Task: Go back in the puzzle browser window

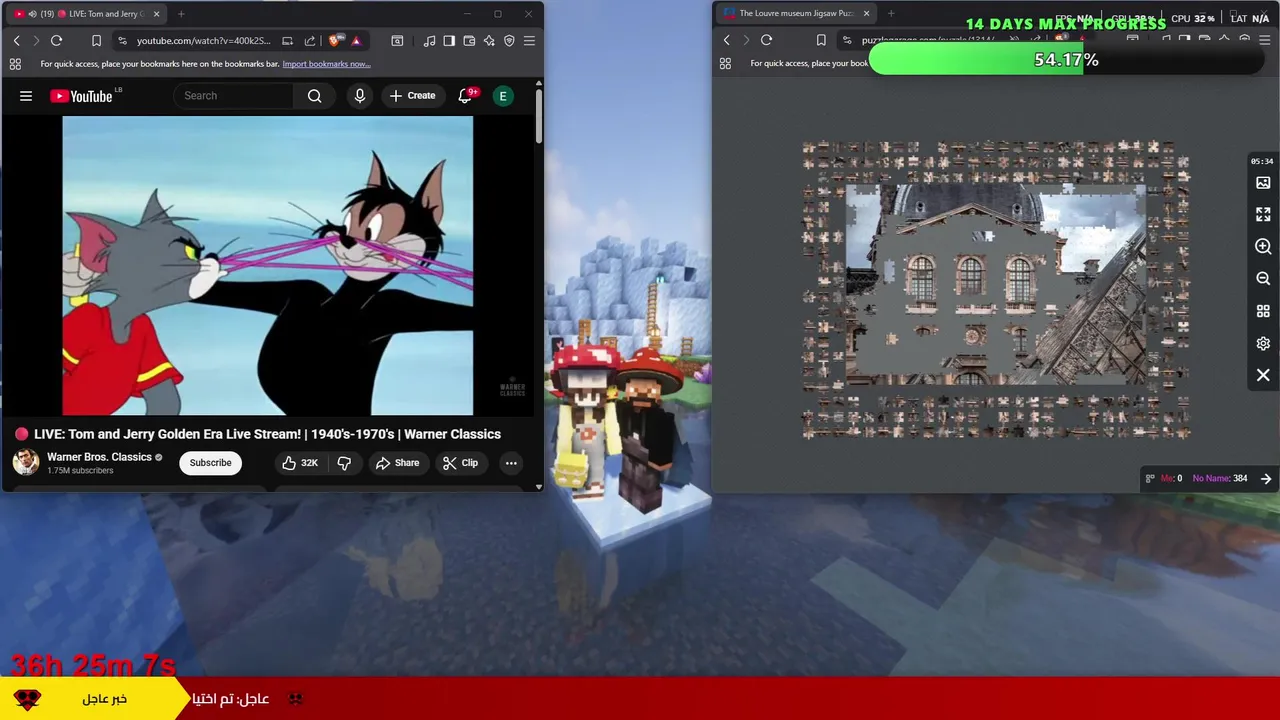Action: (727, 40)
